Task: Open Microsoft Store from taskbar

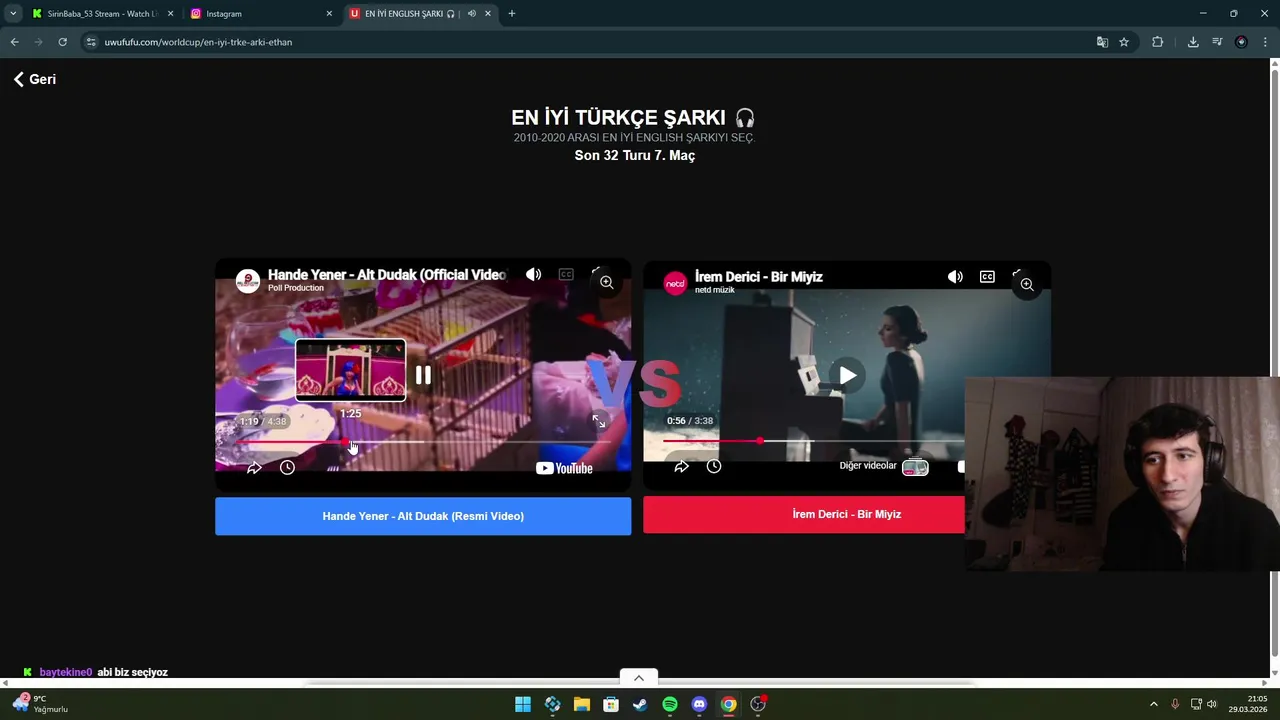Action: click(611, 704)
